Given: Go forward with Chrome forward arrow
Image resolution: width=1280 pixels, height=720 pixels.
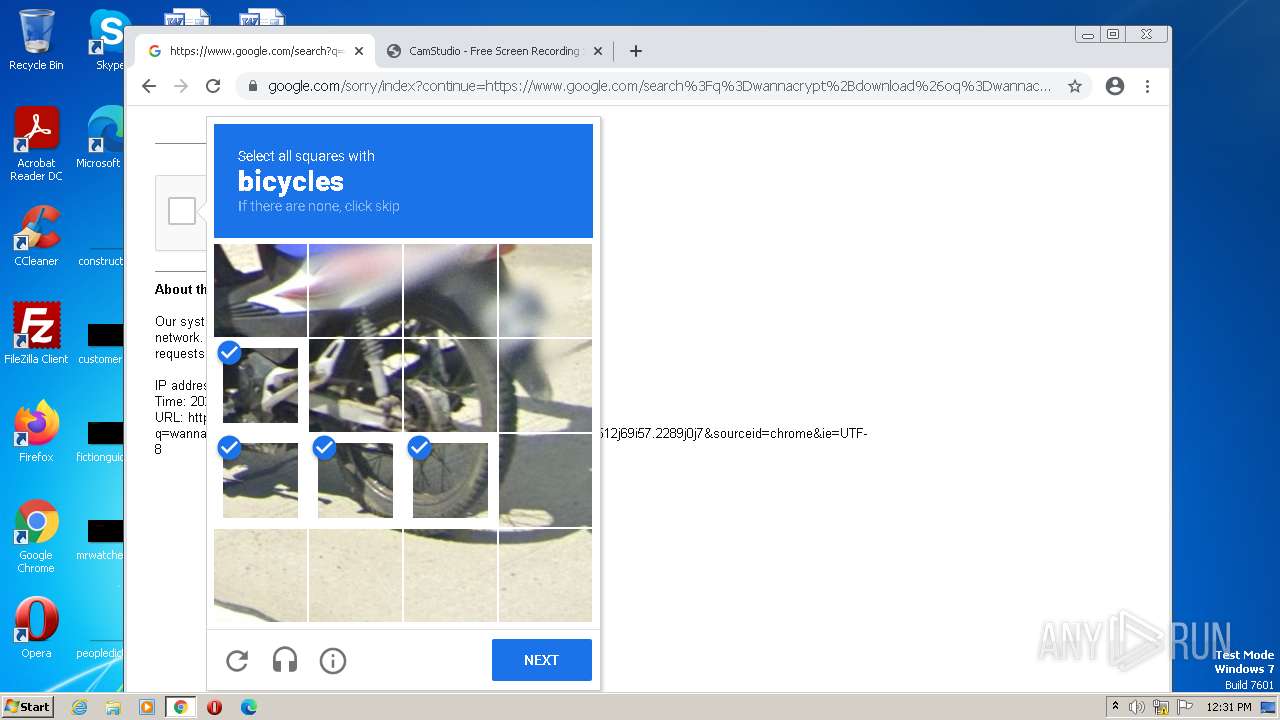Looking at the screenshot, I should coord(181,86).
